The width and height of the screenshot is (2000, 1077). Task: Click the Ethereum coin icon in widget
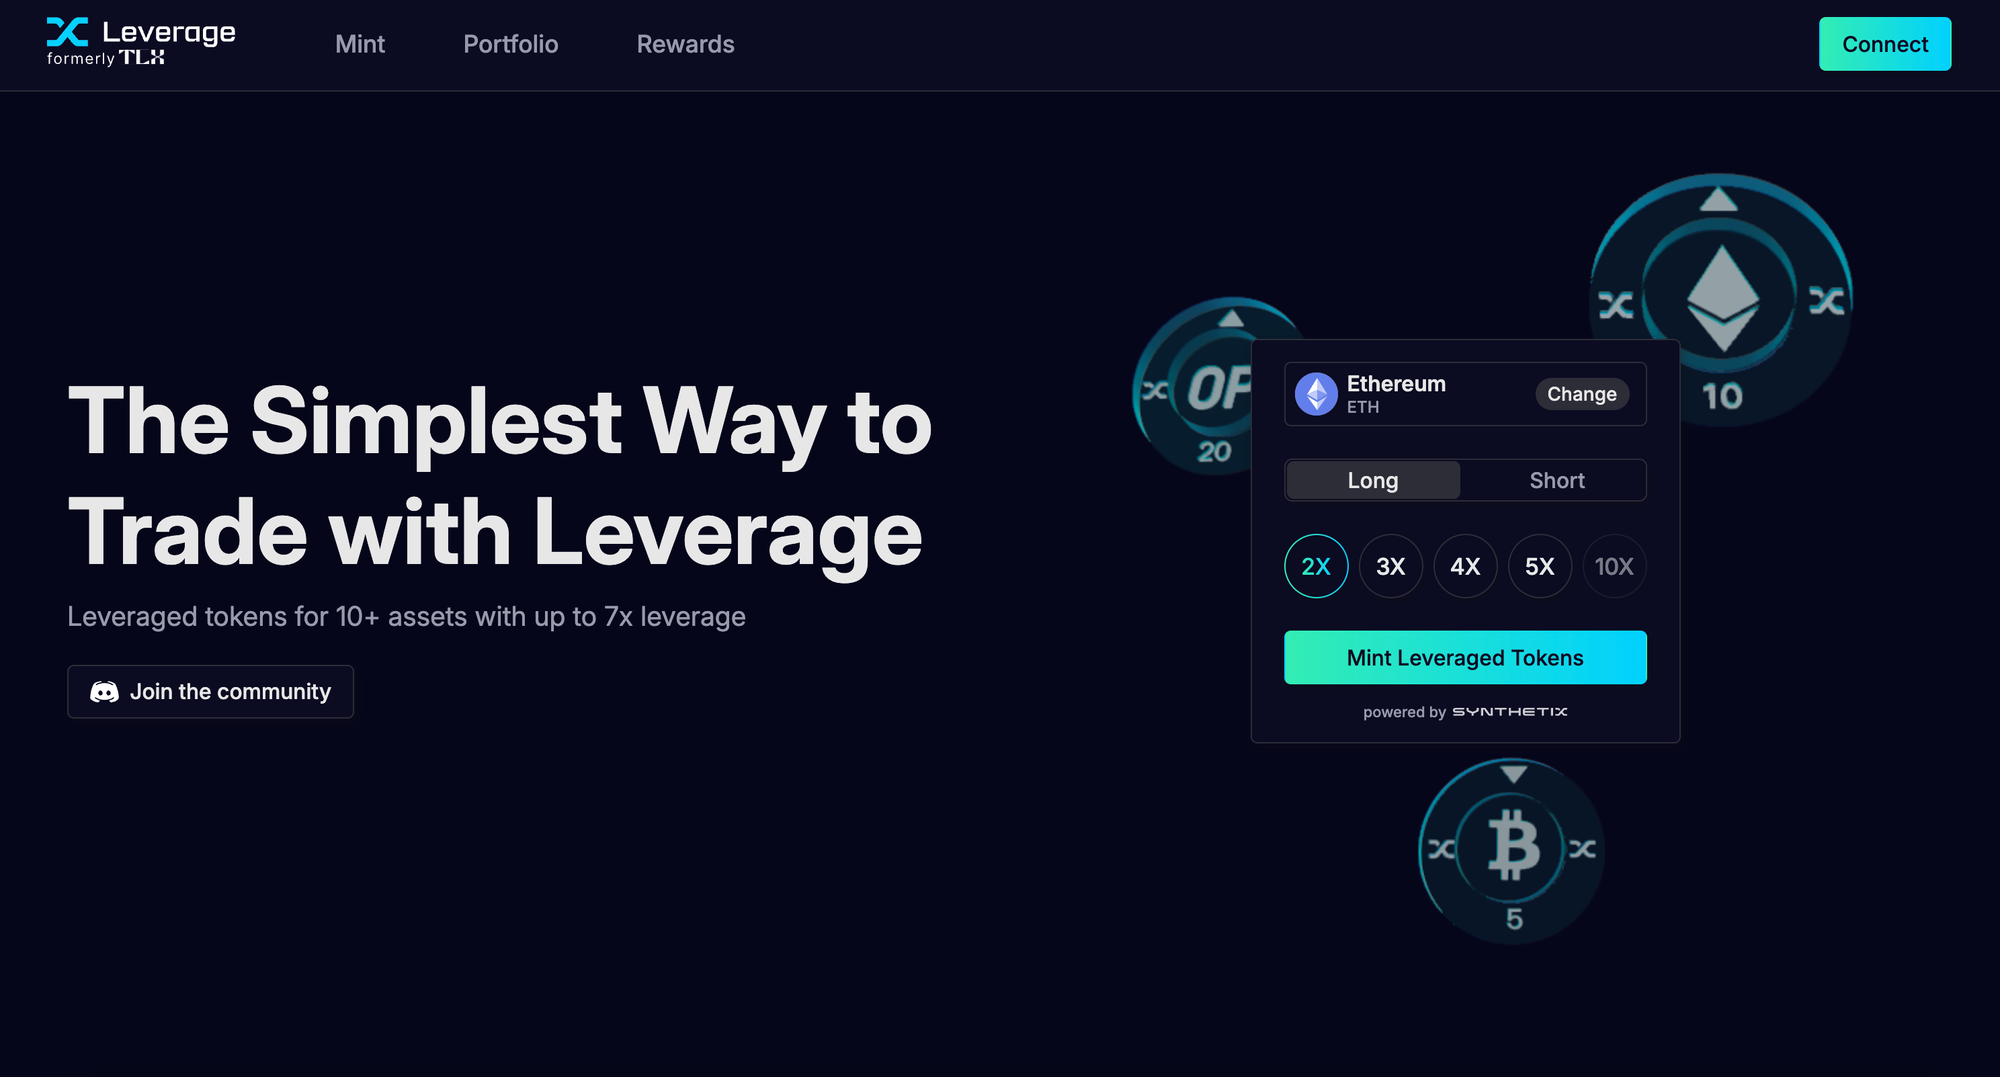point(1316,394)
